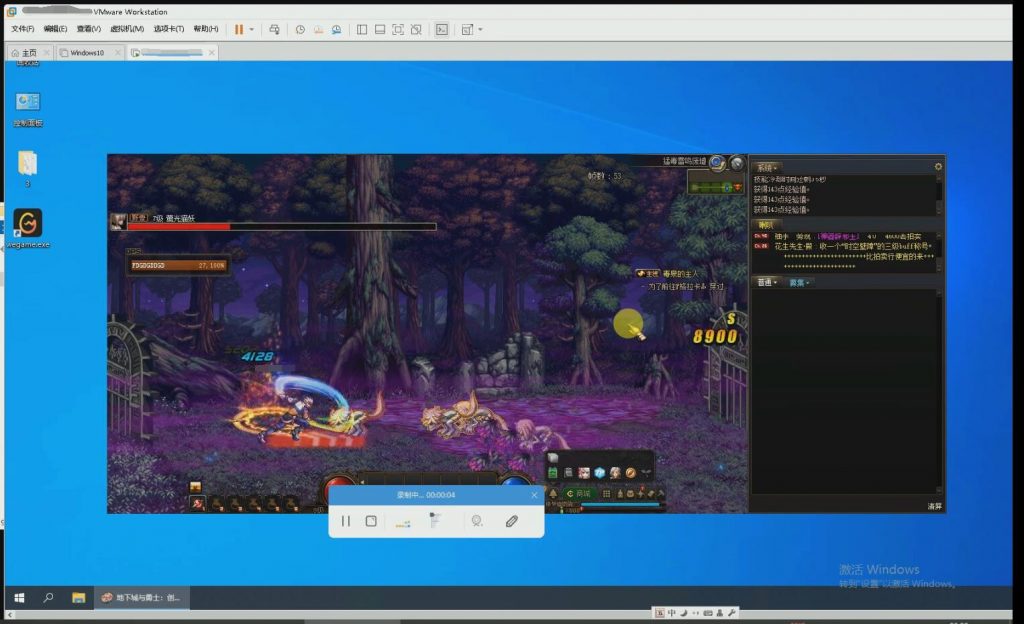Click the blue hexagon game icon

[x=600, y=473]
